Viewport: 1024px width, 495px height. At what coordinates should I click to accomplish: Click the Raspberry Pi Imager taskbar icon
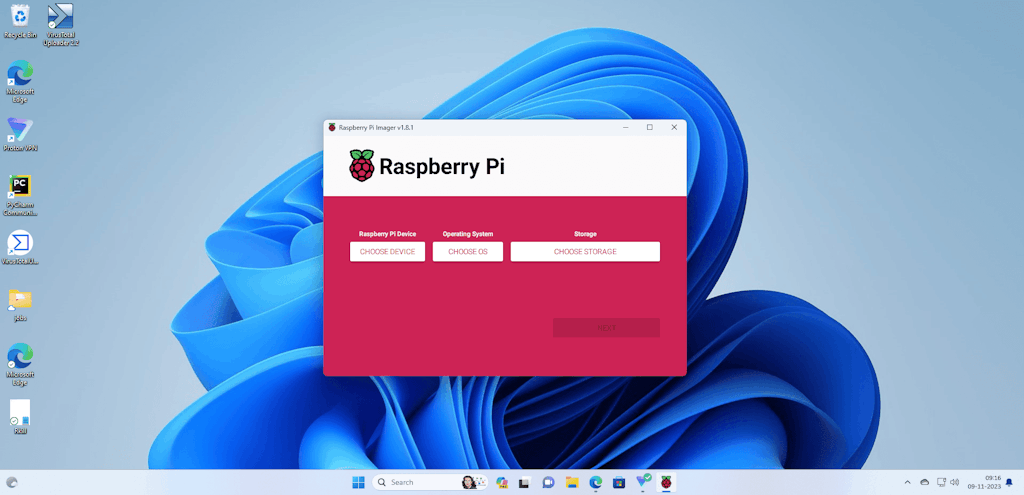click(666, 482)
